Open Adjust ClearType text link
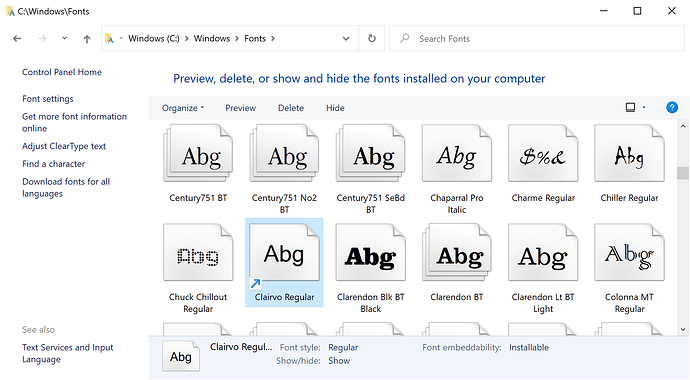 (64, 146)
